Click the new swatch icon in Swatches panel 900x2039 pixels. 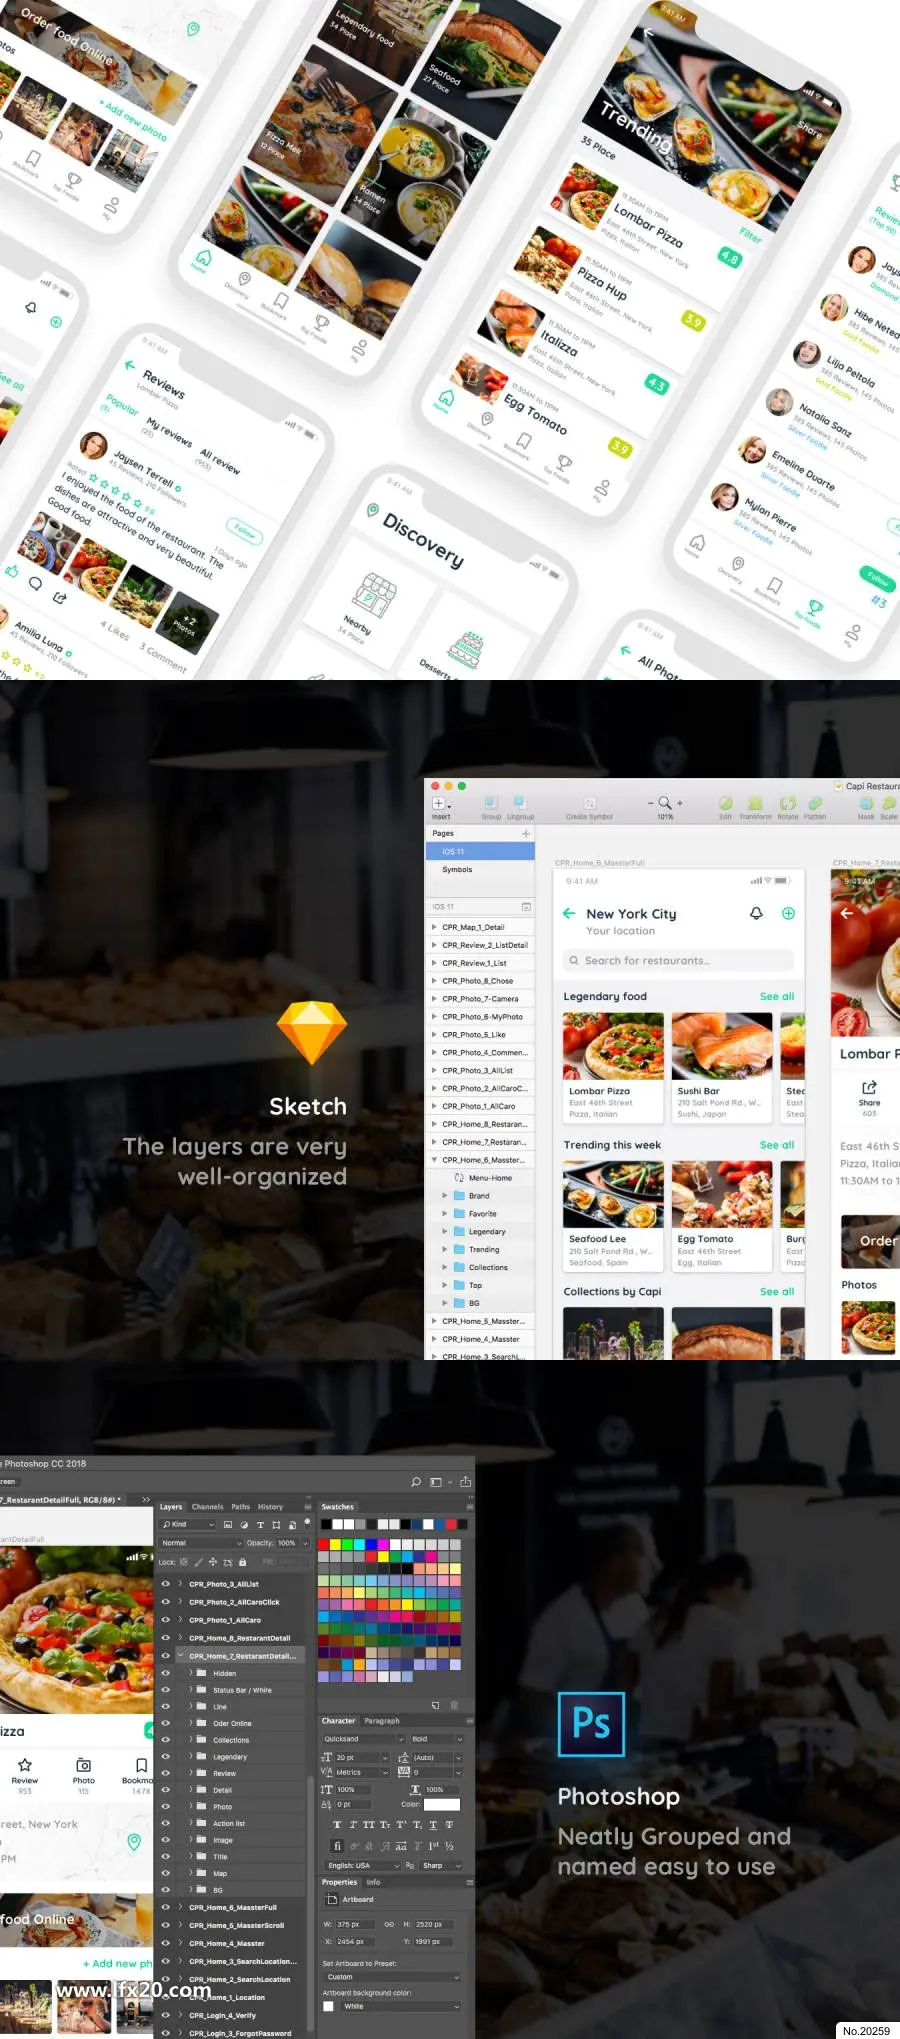[435, 1705]
